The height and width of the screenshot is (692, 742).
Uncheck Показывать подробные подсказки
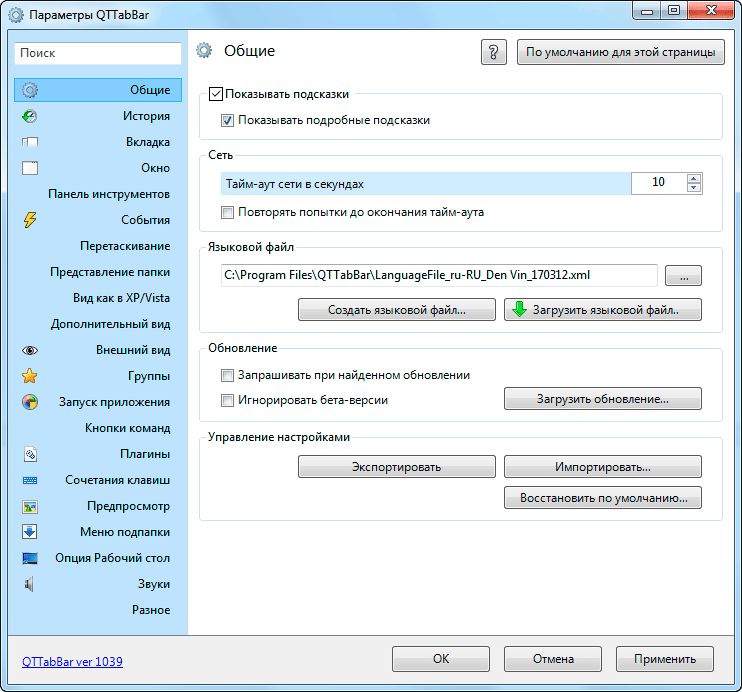[227, 120]
